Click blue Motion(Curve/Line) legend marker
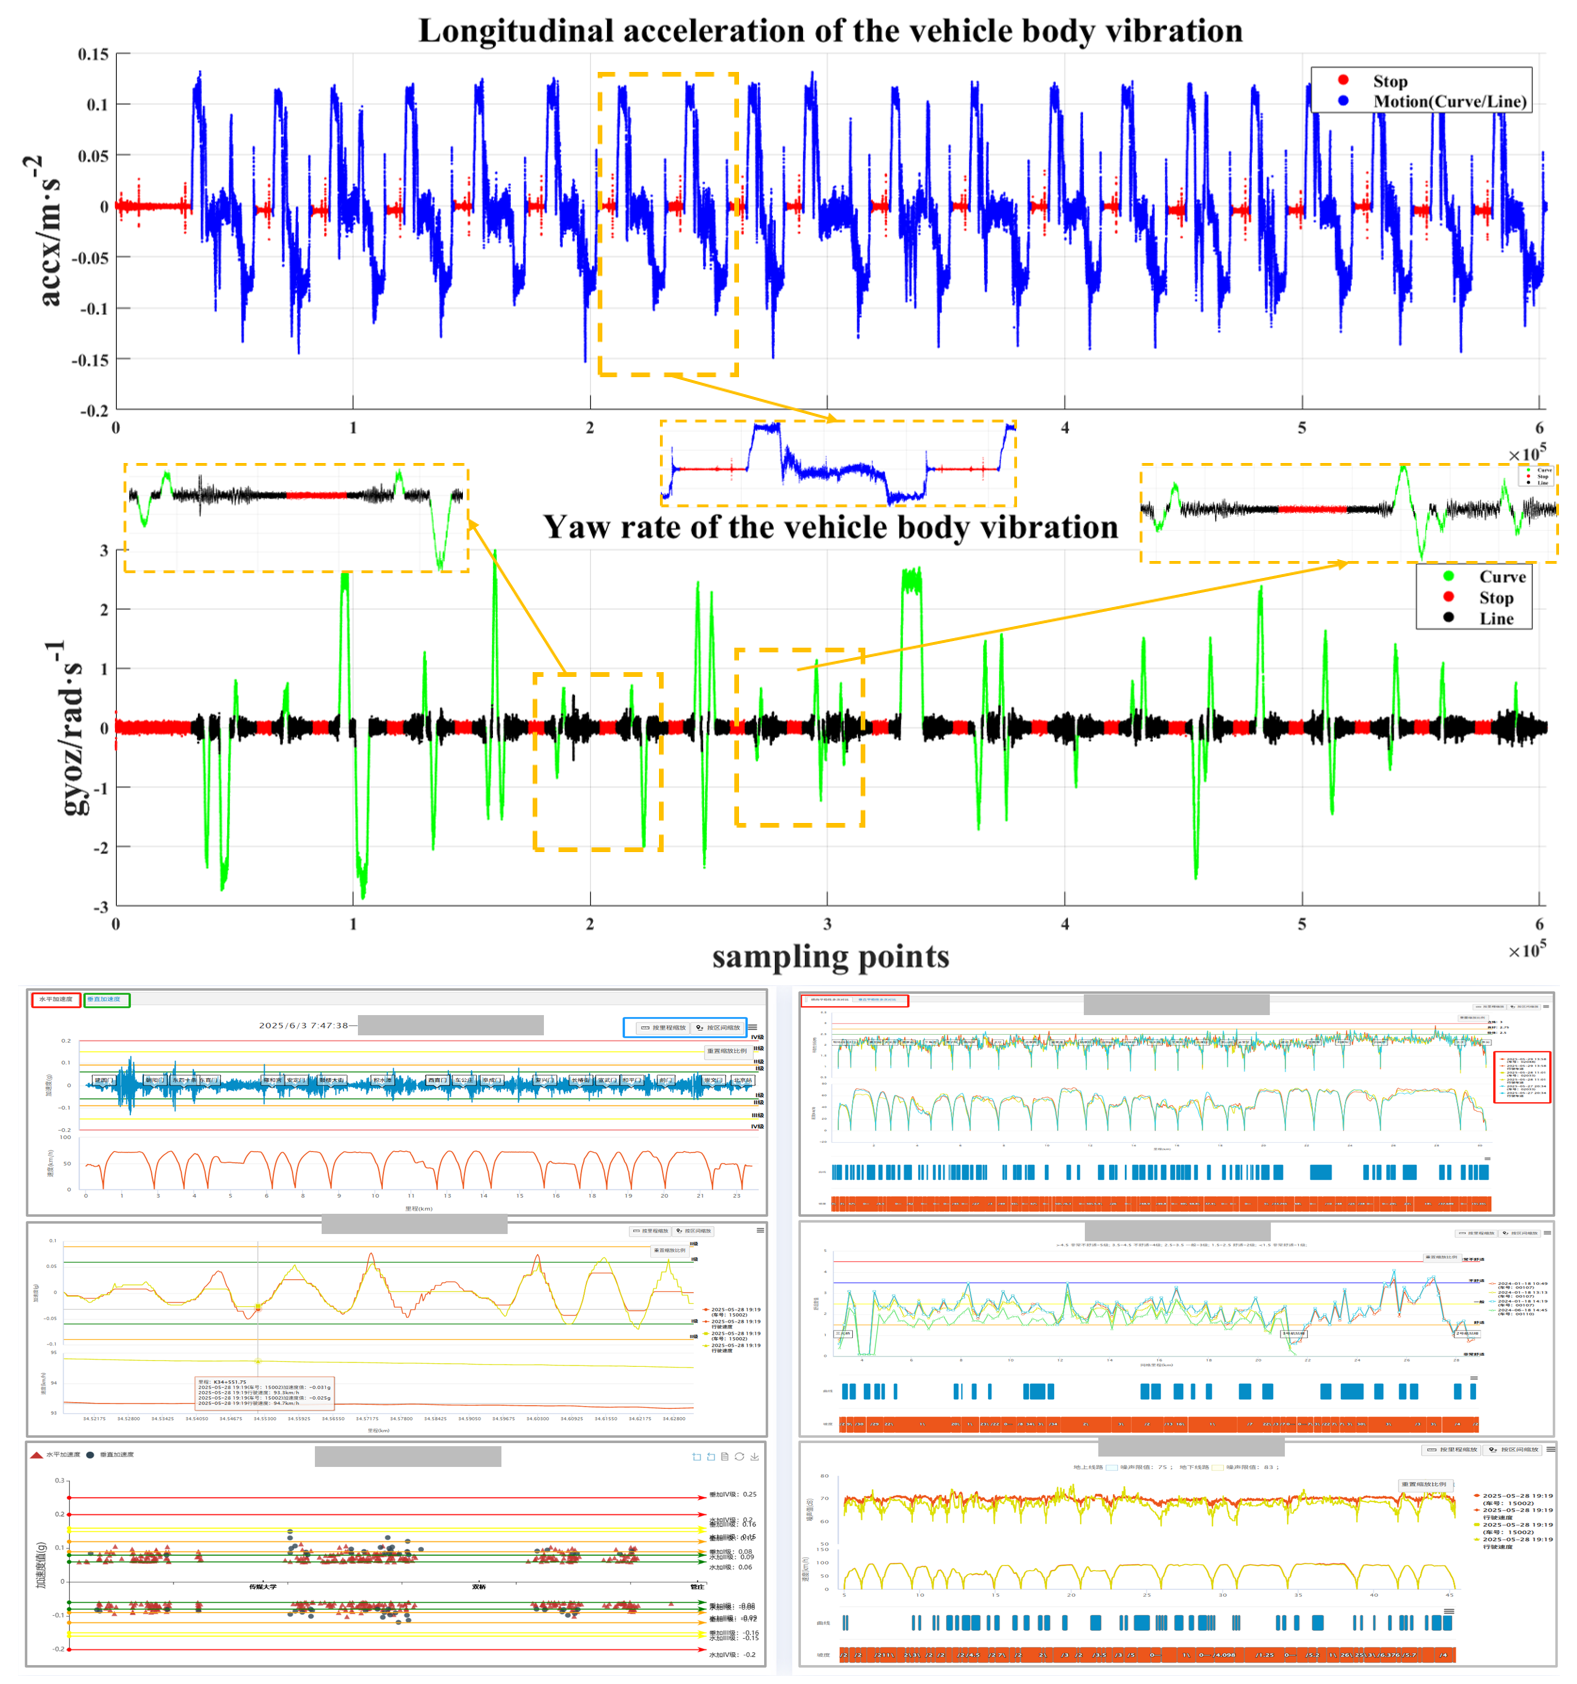Image resolution: width=1577 pixels, height=1684 pixels. tap(1343, 101)
